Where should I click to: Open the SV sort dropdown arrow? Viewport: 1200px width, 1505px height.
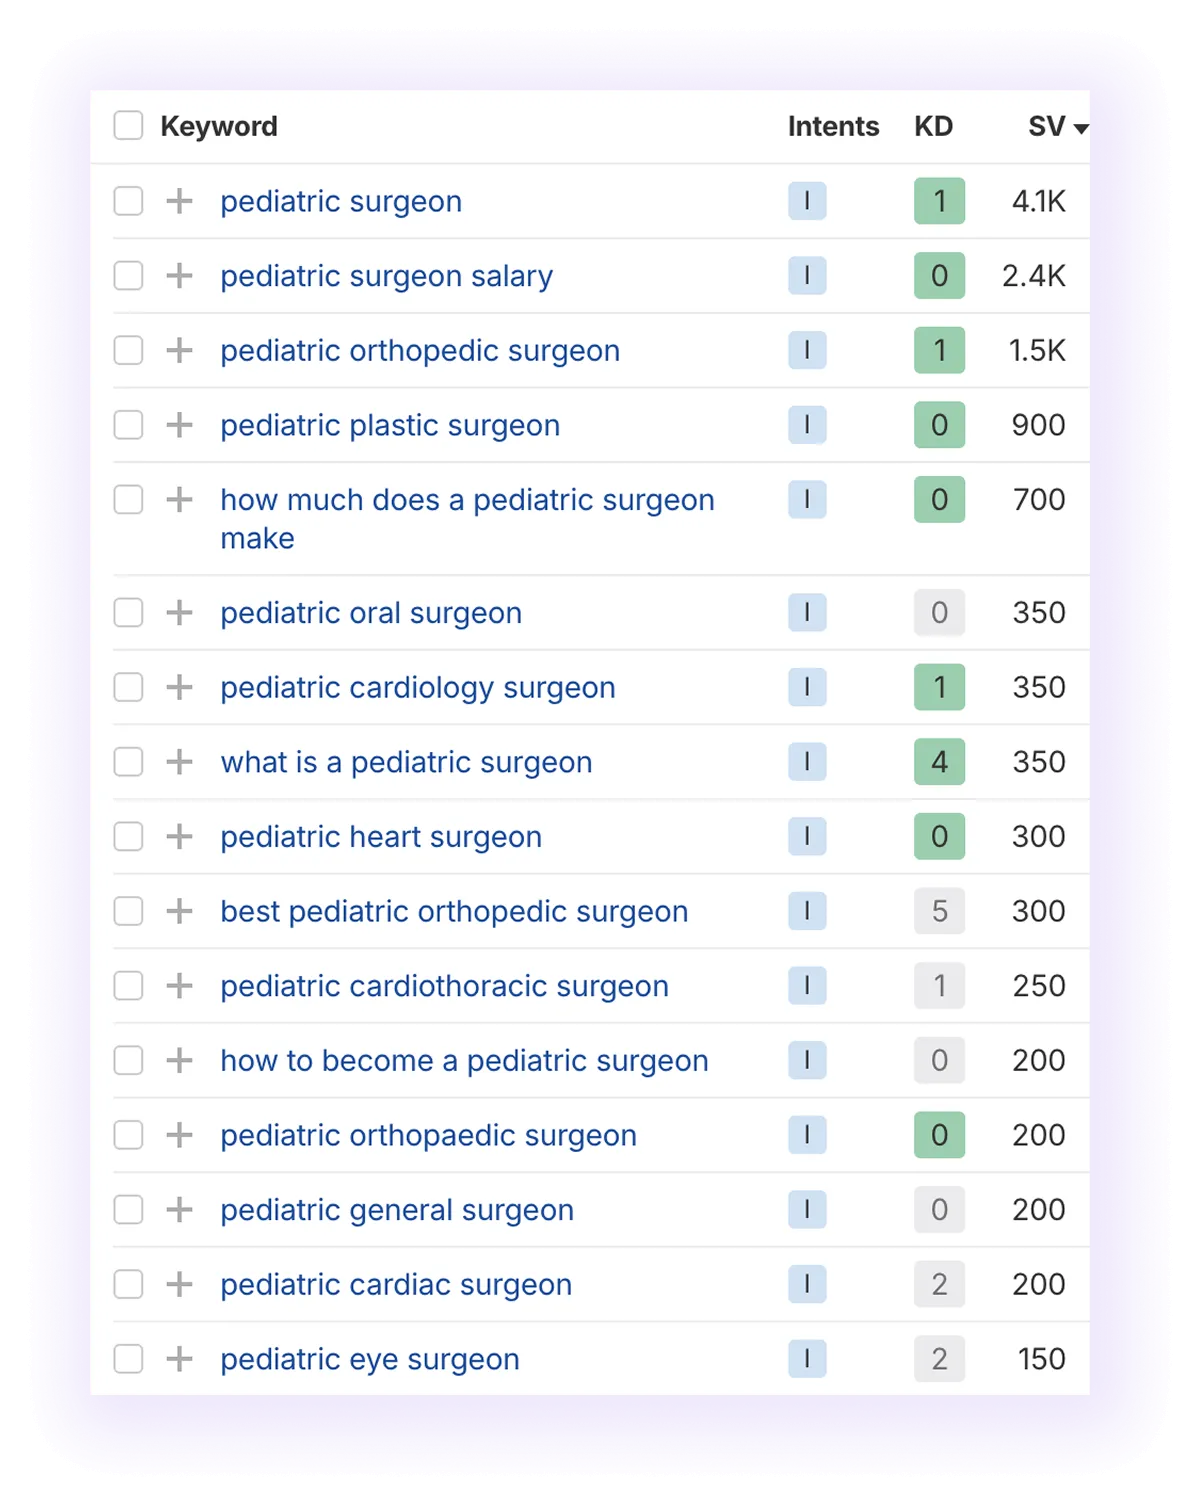[1082, 130]
